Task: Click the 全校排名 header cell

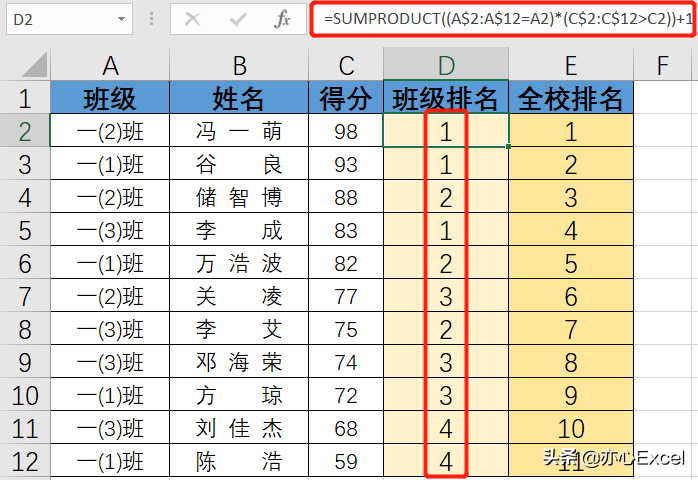Action: [571, 98]
